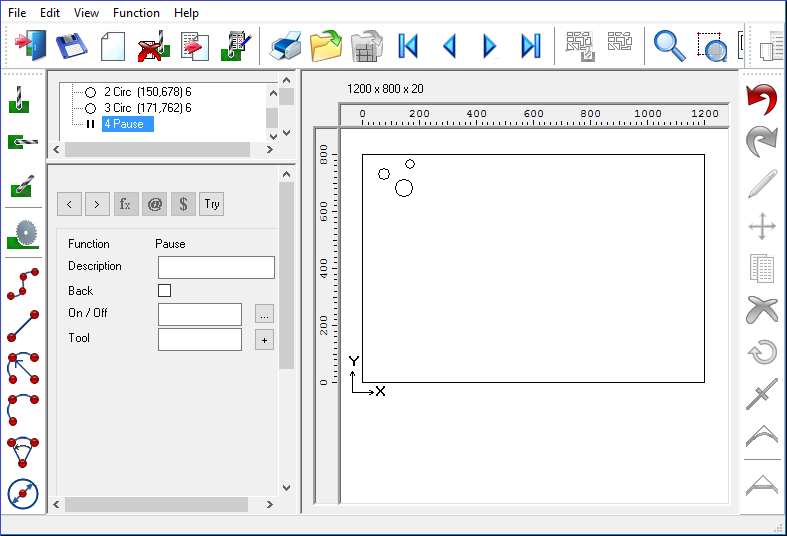This screenshot has height=536, width=787.
Task: Jump to the first record arrow
Action: click(x=408, y=46)
